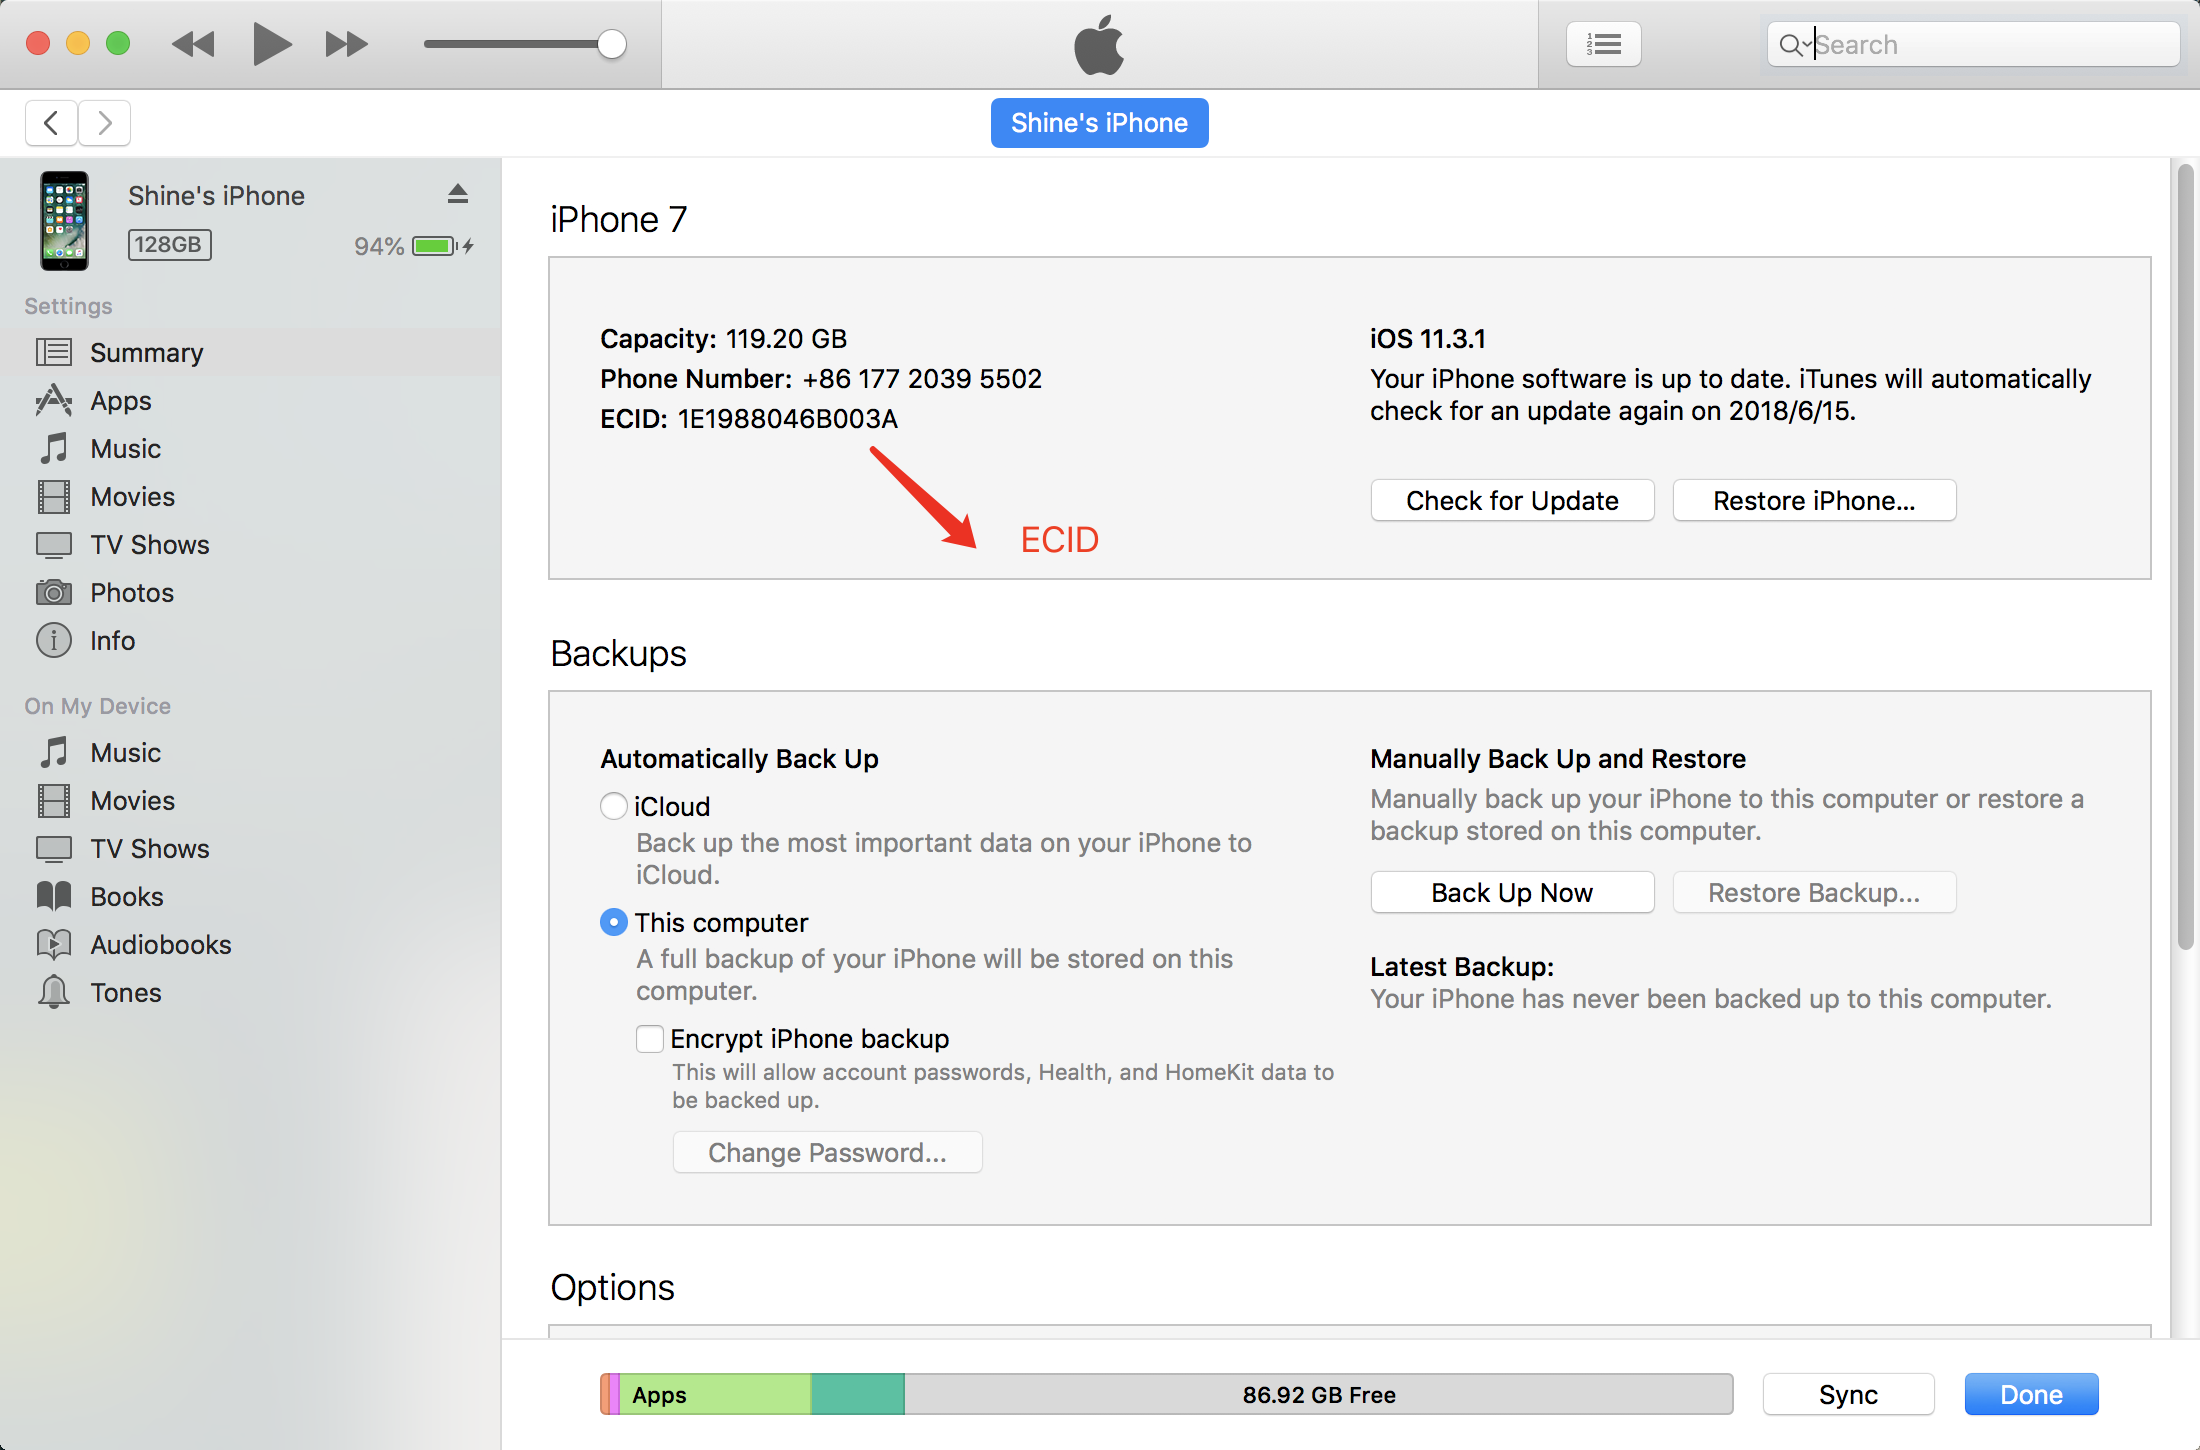Select the Info sidebar item
This screenshot has width=2200, height=1450.
point(112,641)
